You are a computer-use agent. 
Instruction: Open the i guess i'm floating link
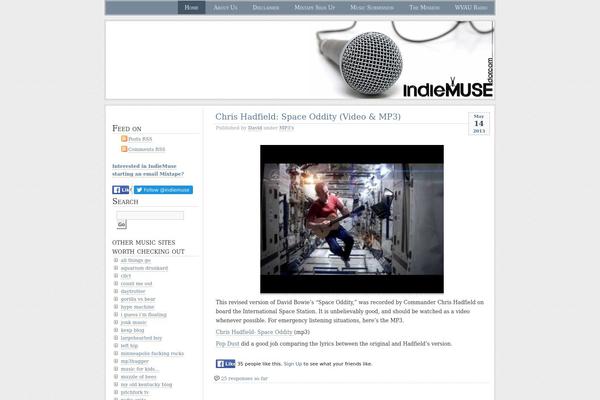click(144, 315)
